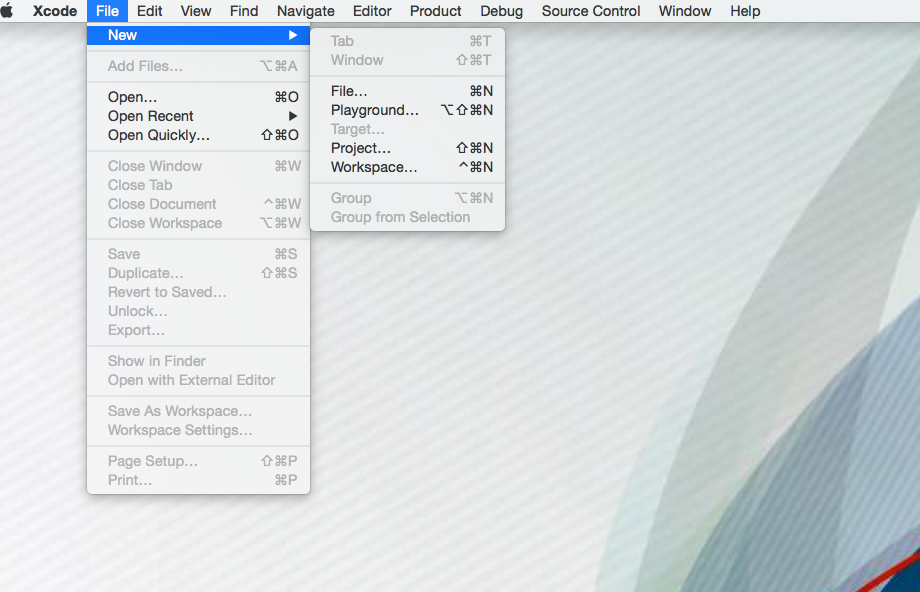920x592 pixels.
Task: Click the disabled Save item
Action: pyautogui.click(x=198, y=254)
